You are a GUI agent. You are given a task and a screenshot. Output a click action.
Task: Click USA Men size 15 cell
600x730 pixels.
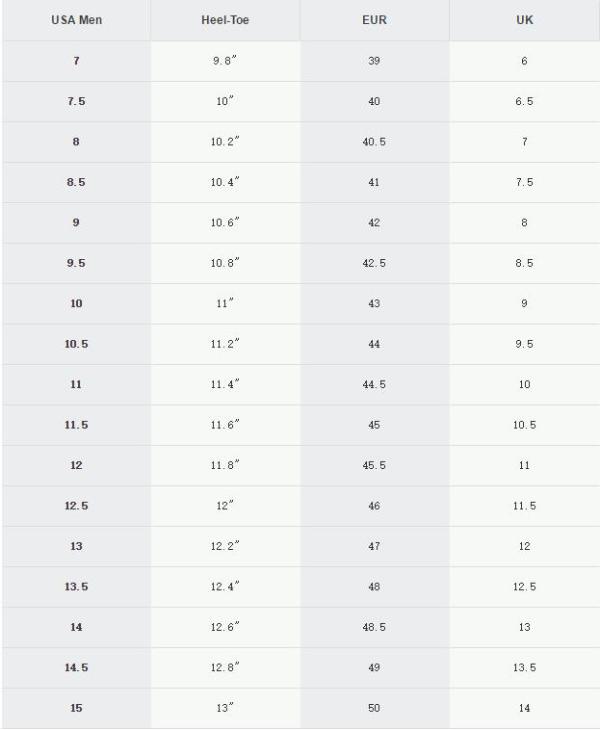[76, 708]
